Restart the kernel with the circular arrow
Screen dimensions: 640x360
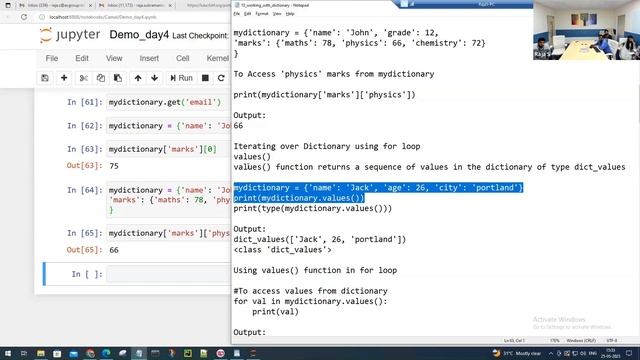[221, 78]
